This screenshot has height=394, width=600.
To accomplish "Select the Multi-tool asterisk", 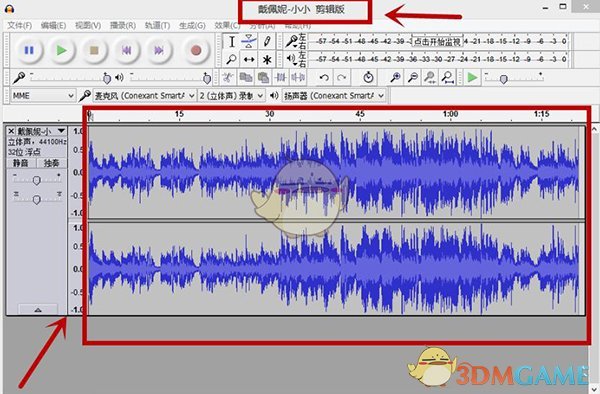I will pyautogui.click(x=267, y=59).
